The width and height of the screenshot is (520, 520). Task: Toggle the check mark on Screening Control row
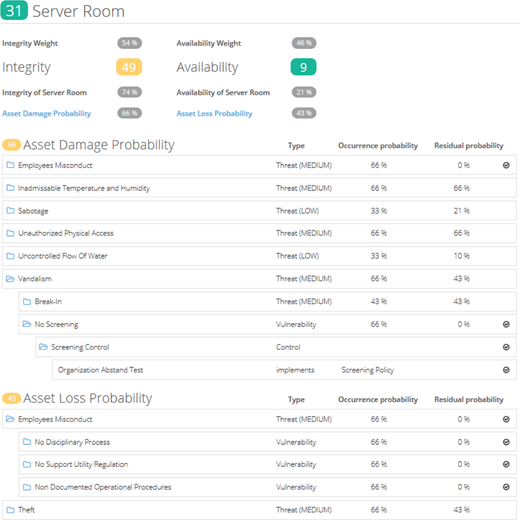pos(506,347)
